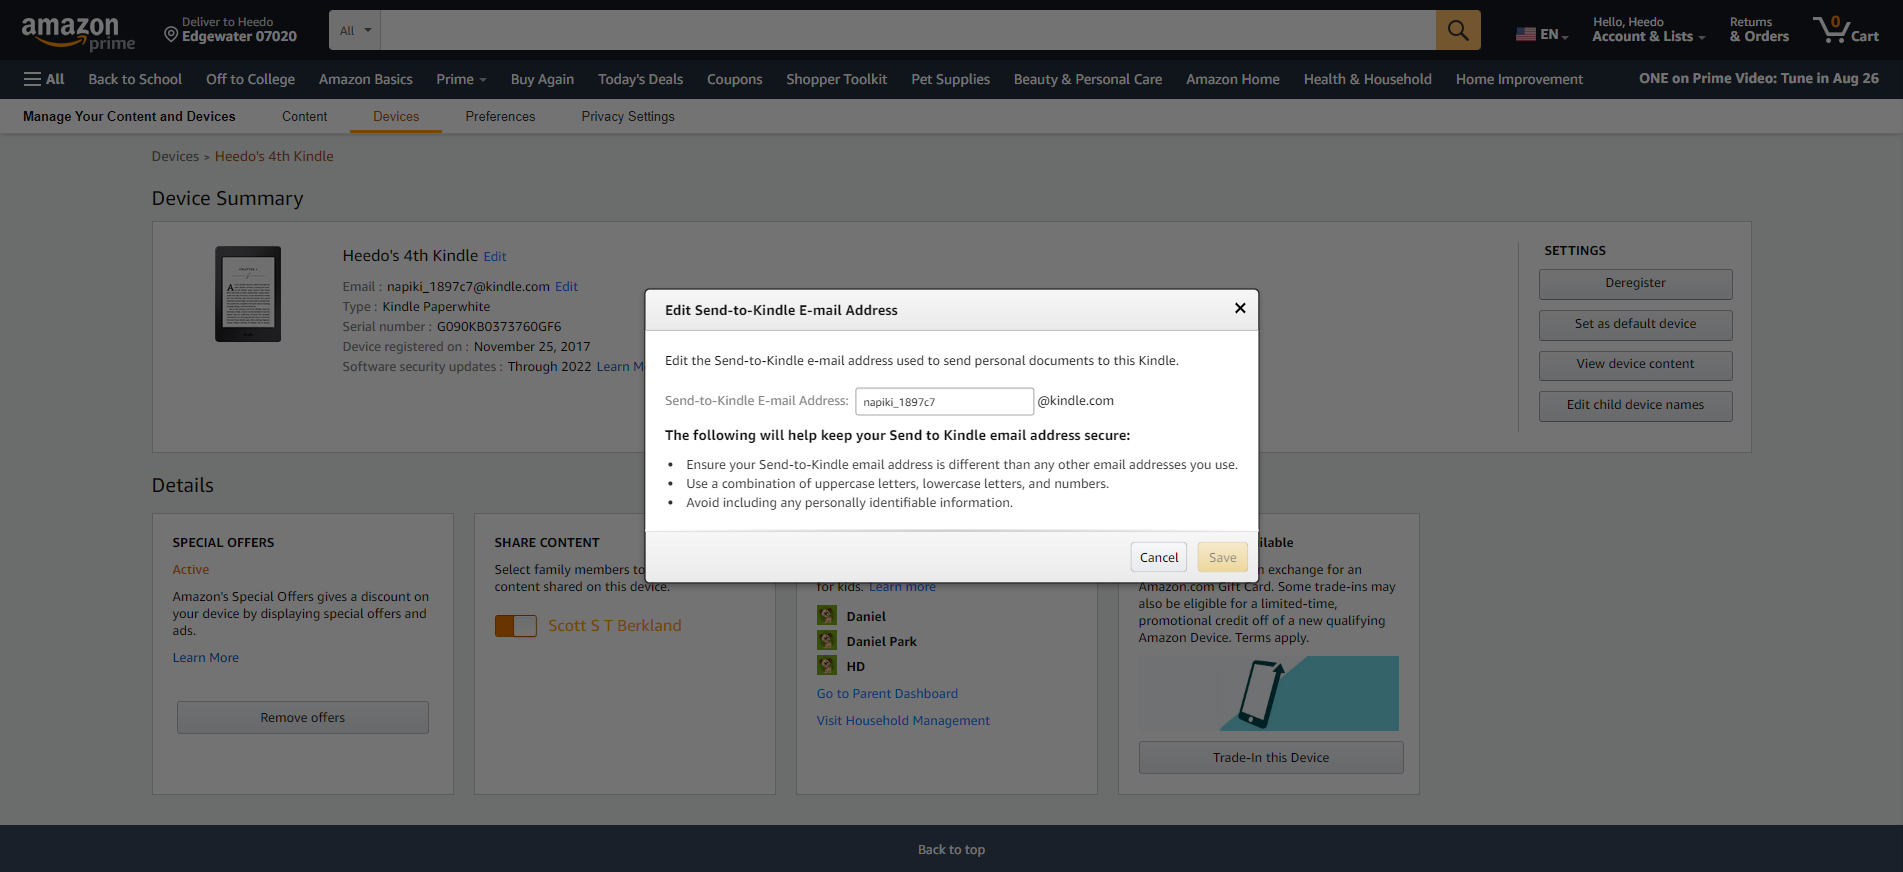Click Manage Your Content and Devices
The width and height of the screenshot is (1903, 872).
129,116
